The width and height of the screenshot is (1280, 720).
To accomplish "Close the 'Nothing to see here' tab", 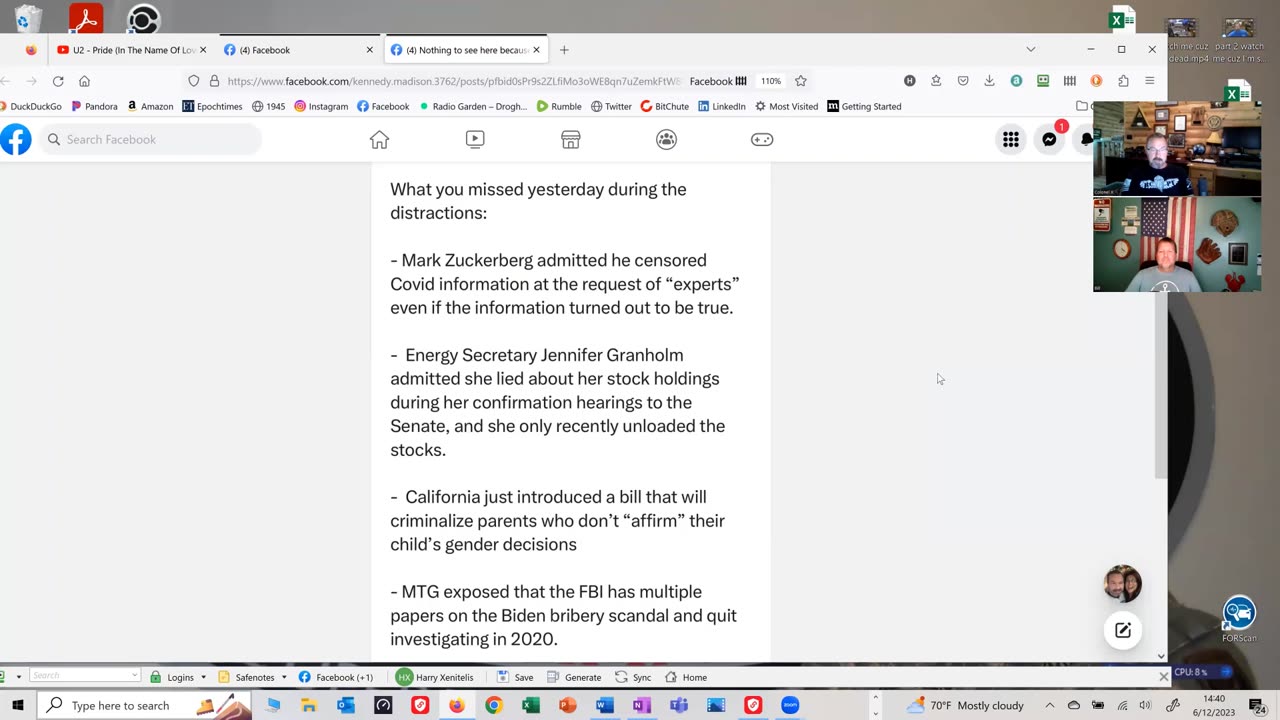I will pyautogui.click(x=536, y=50).
